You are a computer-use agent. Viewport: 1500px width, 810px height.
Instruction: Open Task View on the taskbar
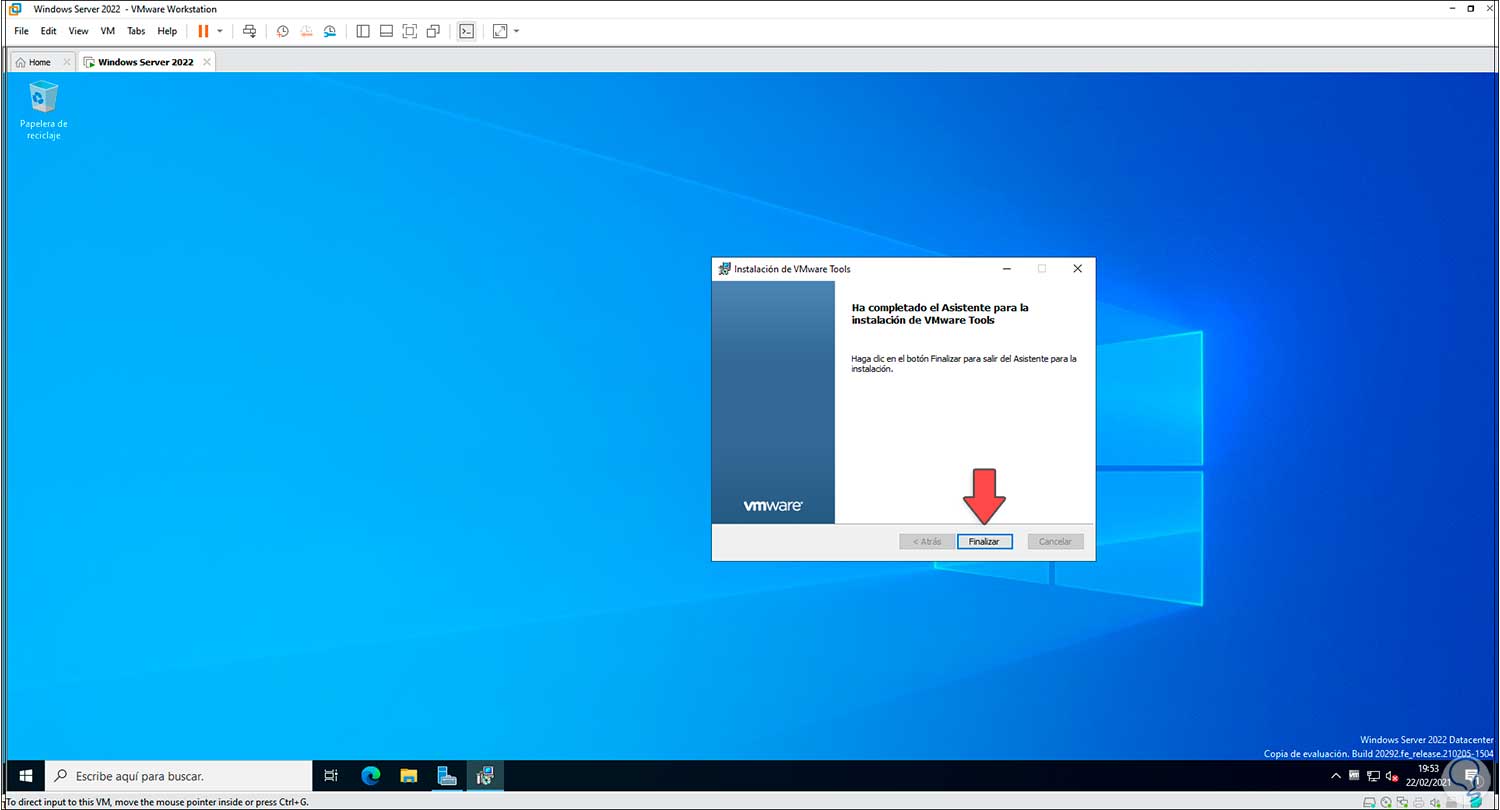click(x=332, y=775)
